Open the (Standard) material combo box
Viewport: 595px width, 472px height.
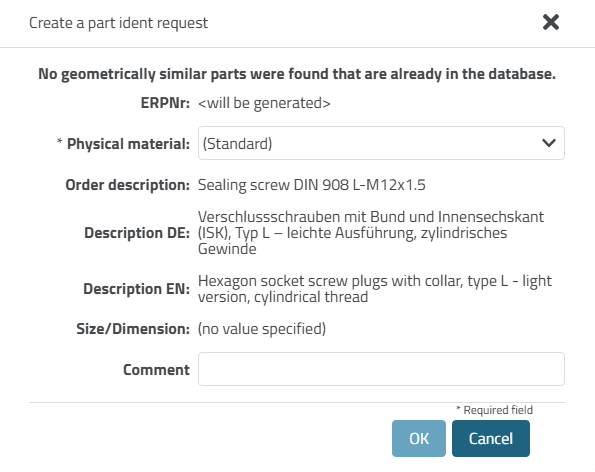tap(381, 143)
